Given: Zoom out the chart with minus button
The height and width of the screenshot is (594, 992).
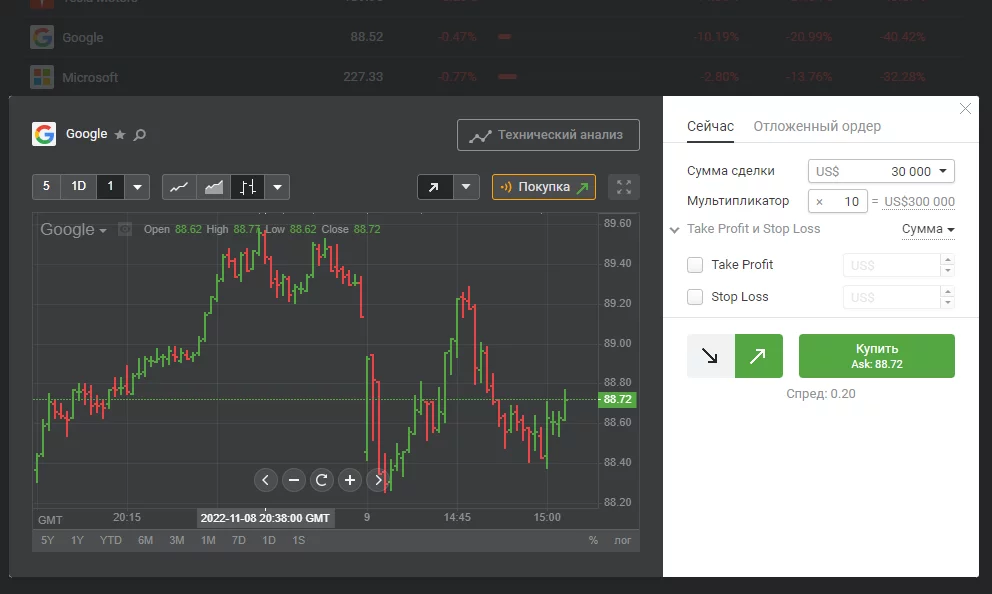Looking at the screenshot, I should click(x=294, y=480).
